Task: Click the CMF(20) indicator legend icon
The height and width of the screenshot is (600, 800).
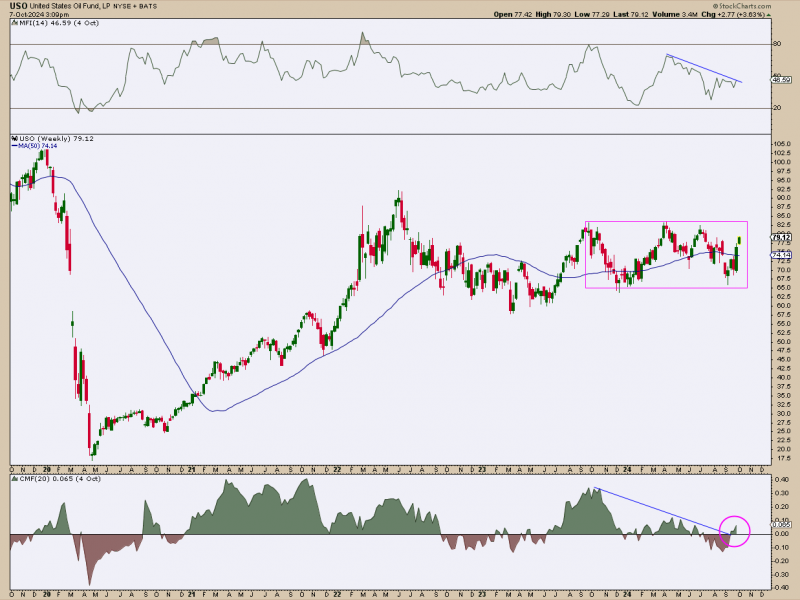Action: (15, 479)
